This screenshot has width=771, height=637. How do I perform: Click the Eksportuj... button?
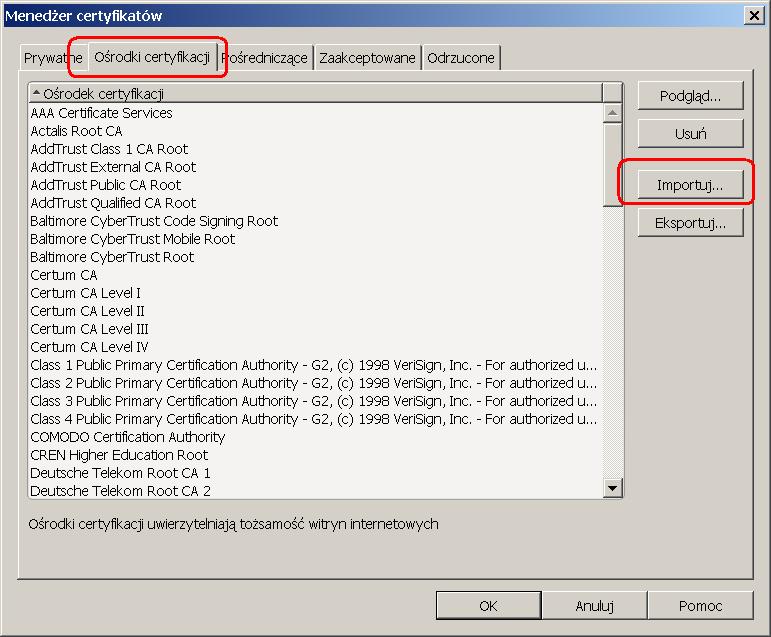pyautogui.click(x=690, y=223)
